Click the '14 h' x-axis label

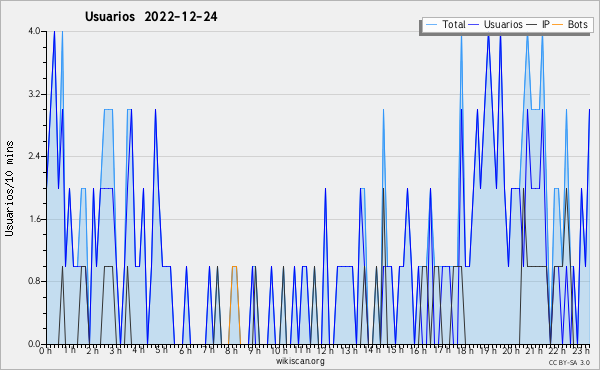tap(372, 350)
